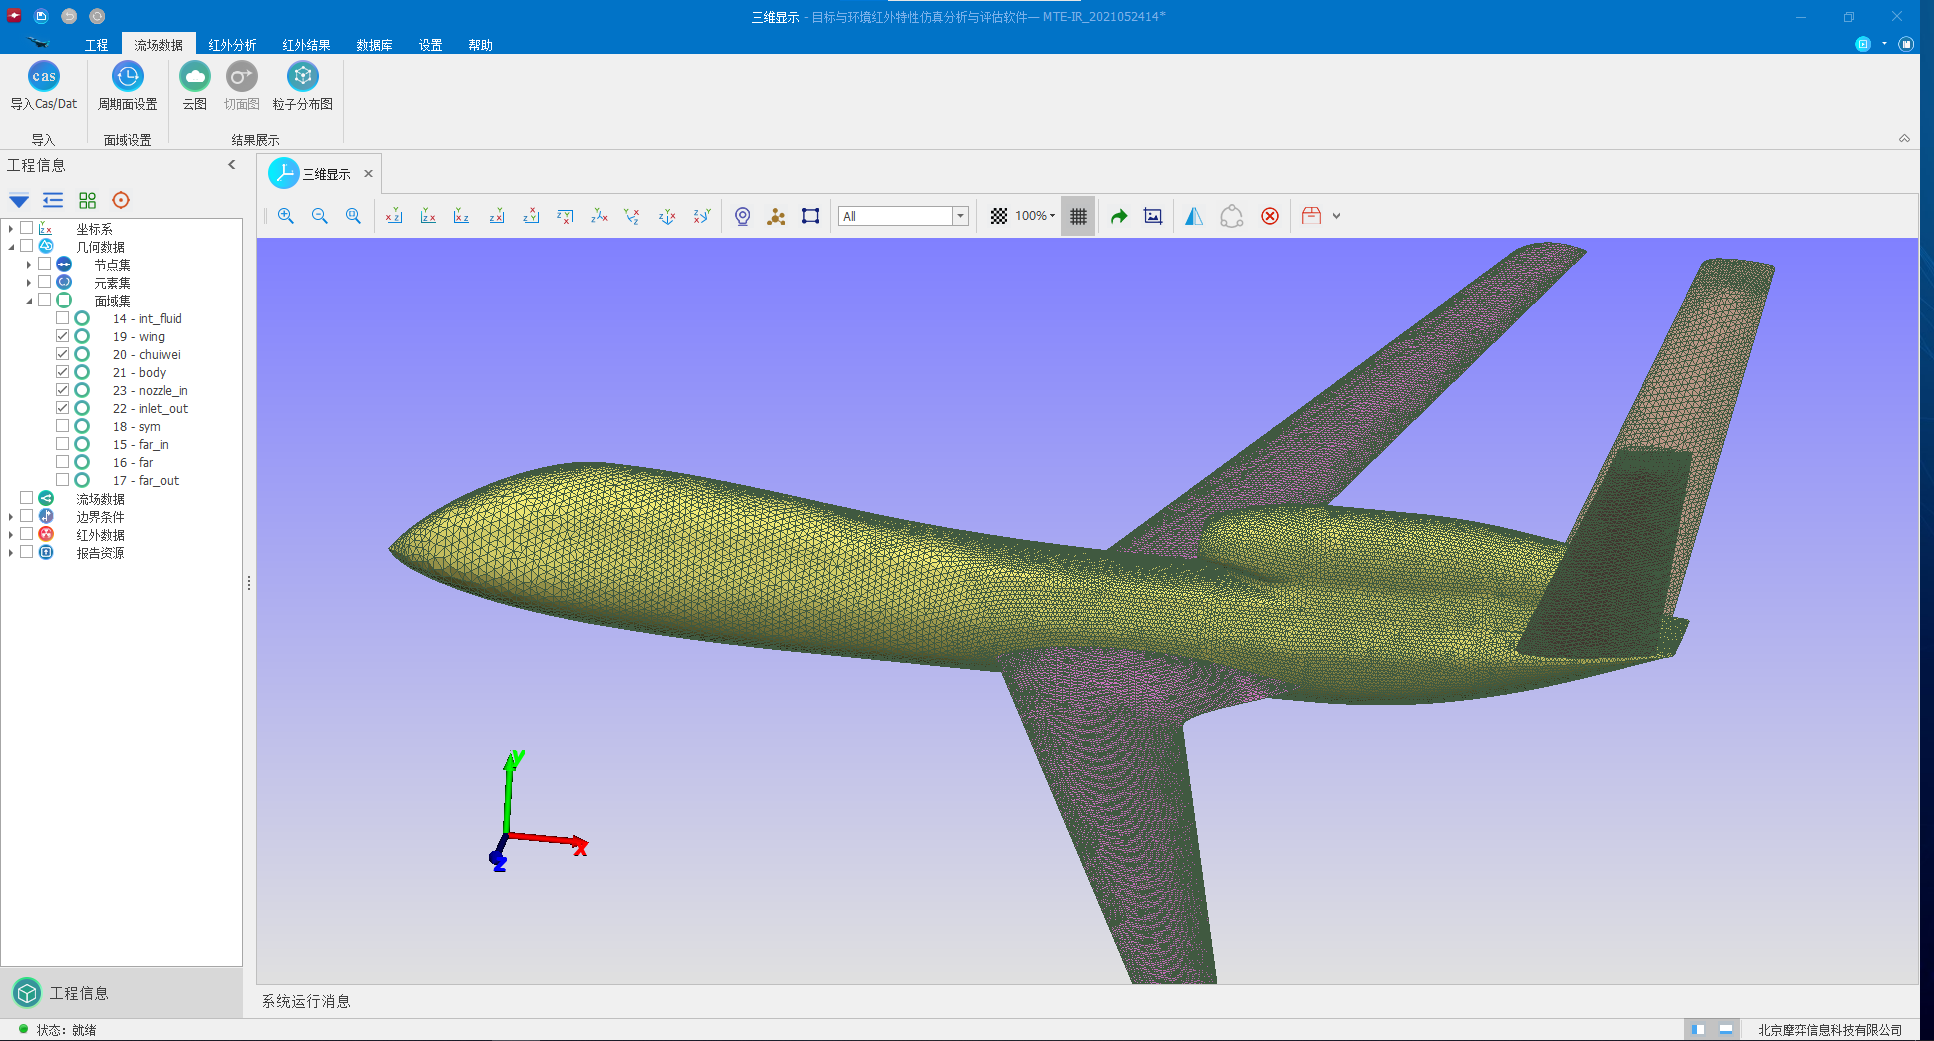1934x1041 pixels.
Task: Open the All selection combo box
Action: click(x=960, y=216)
